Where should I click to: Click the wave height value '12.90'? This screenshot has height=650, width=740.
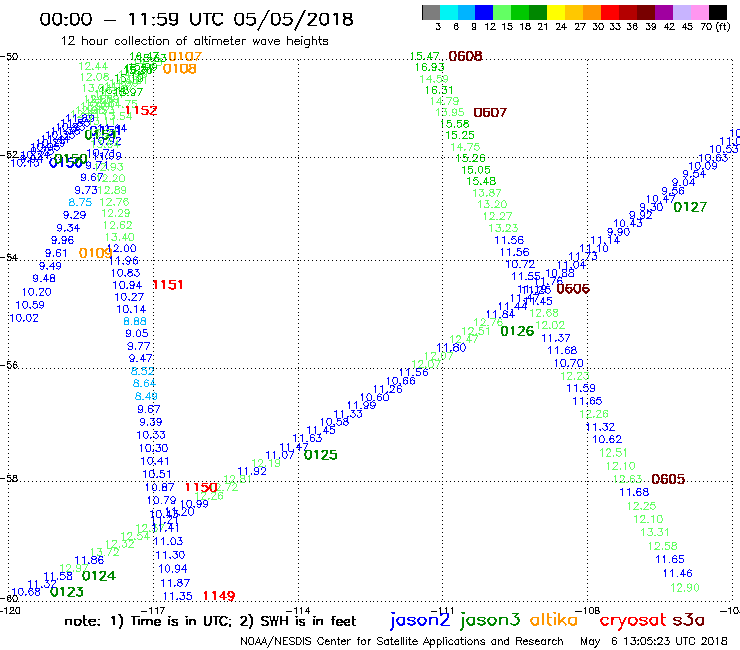coord(685,588)
